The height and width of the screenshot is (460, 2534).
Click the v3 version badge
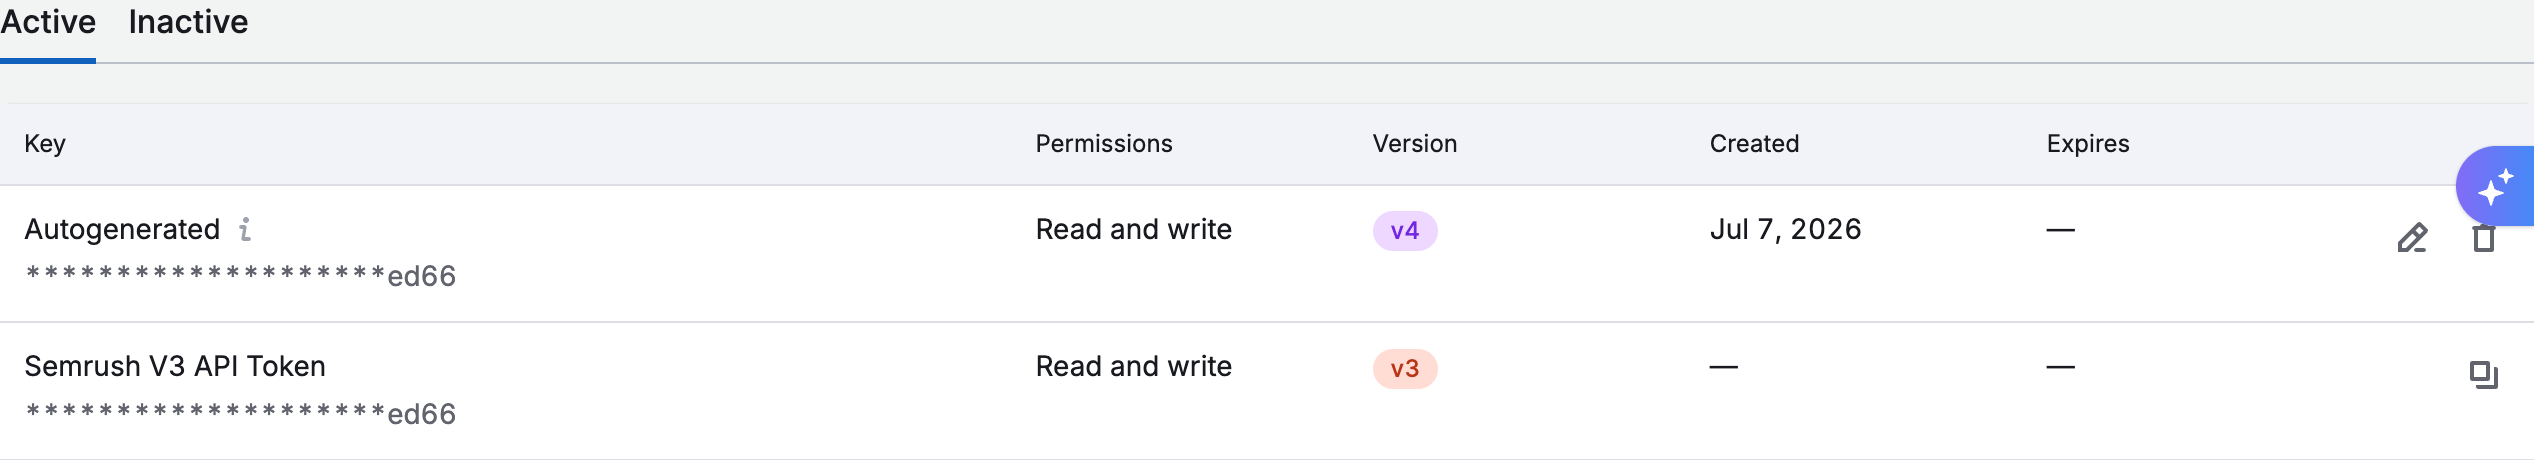point(1405,369)
